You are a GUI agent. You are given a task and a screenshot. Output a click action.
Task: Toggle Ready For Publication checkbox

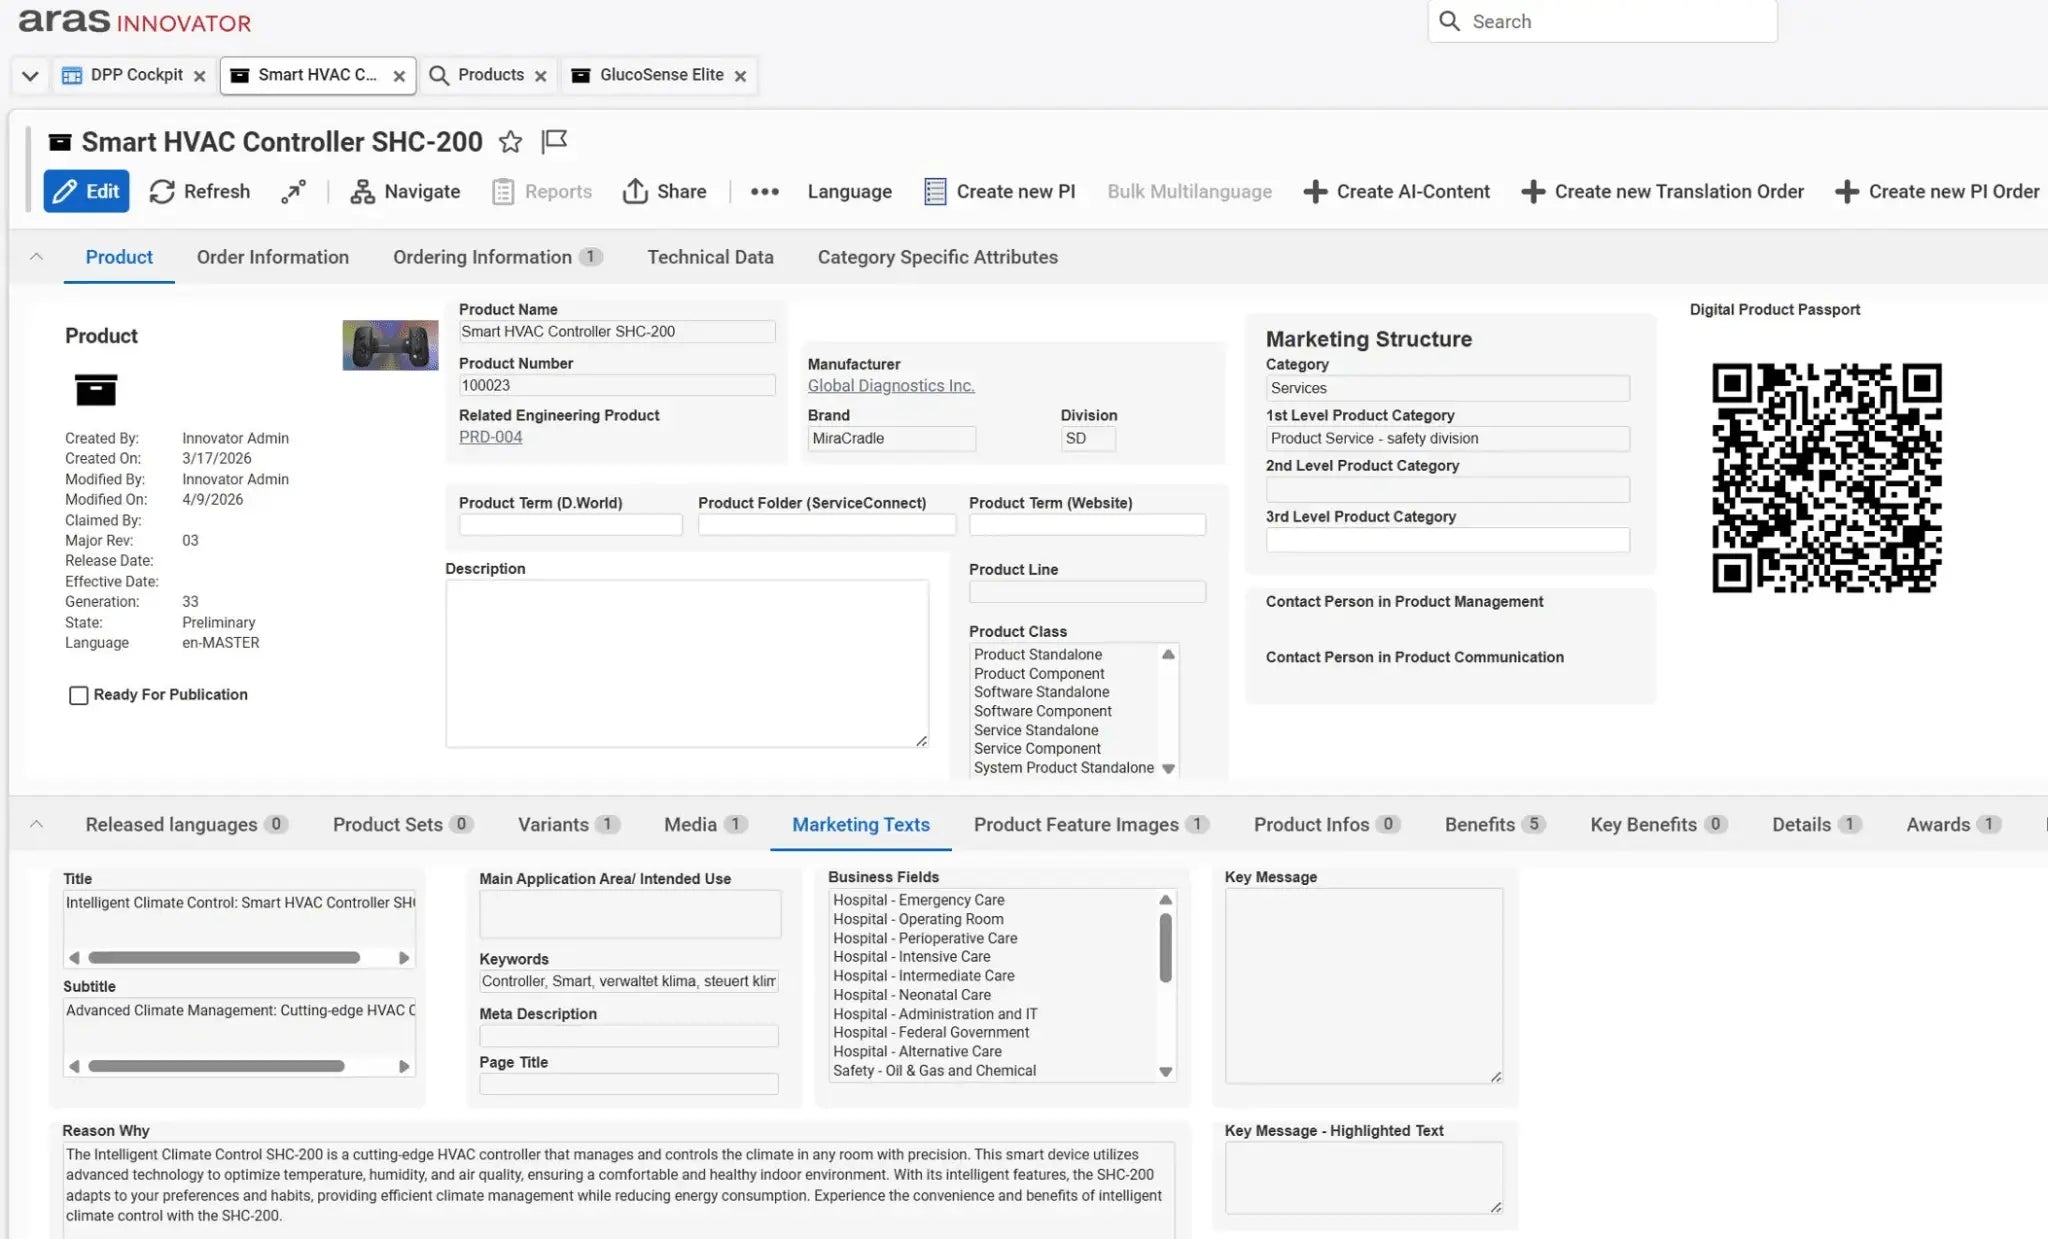pos(78,695)
